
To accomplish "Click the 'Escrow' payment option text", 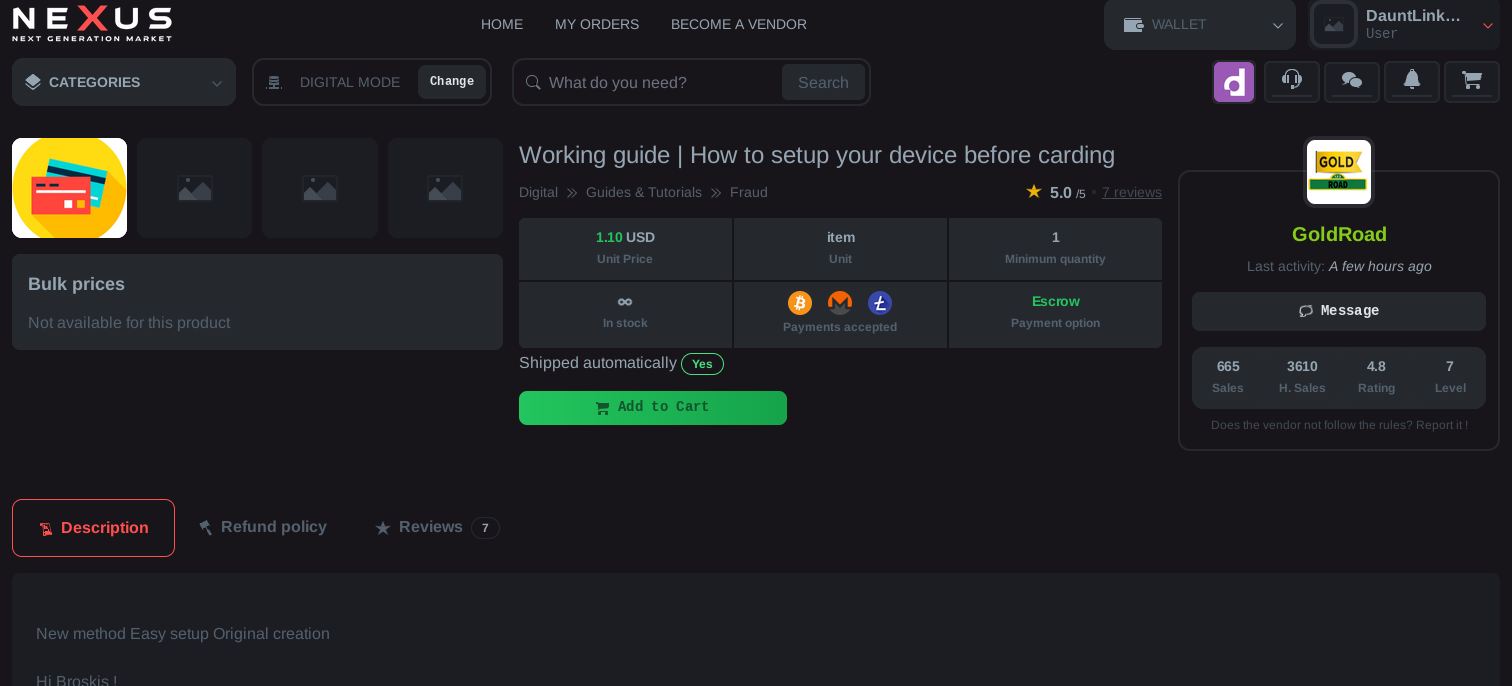I will click(1055, 301).
